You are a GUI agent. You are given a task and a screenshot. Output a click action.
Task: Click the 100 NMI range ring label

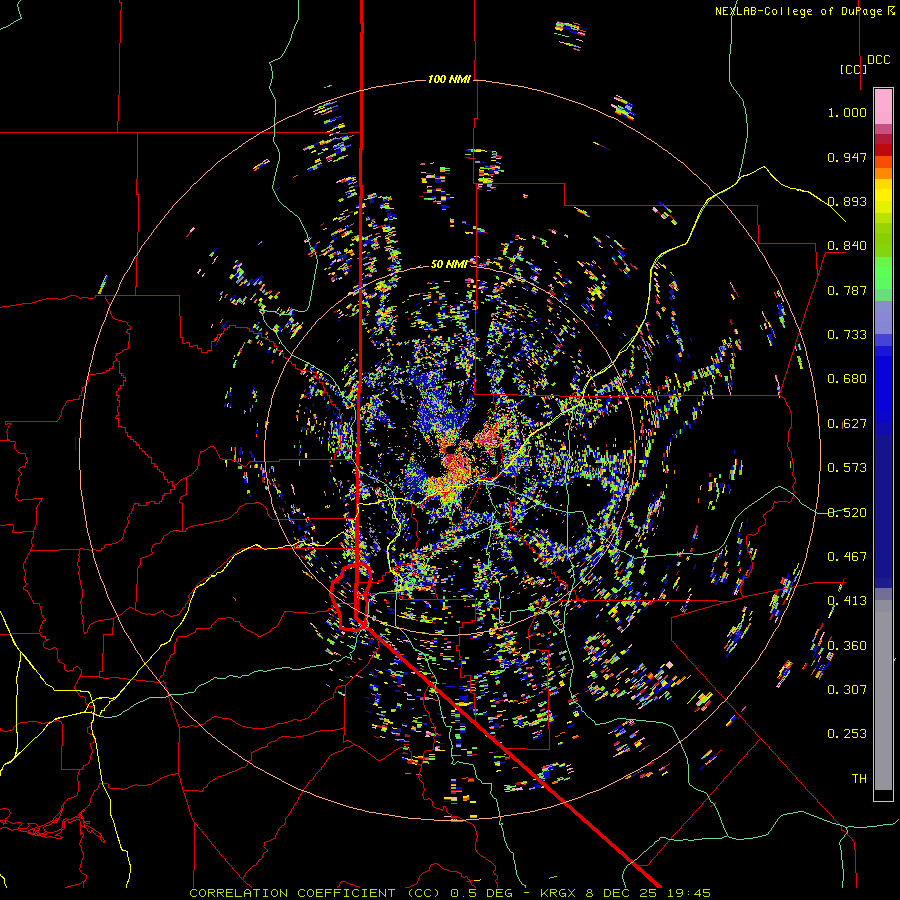point(449,79)
